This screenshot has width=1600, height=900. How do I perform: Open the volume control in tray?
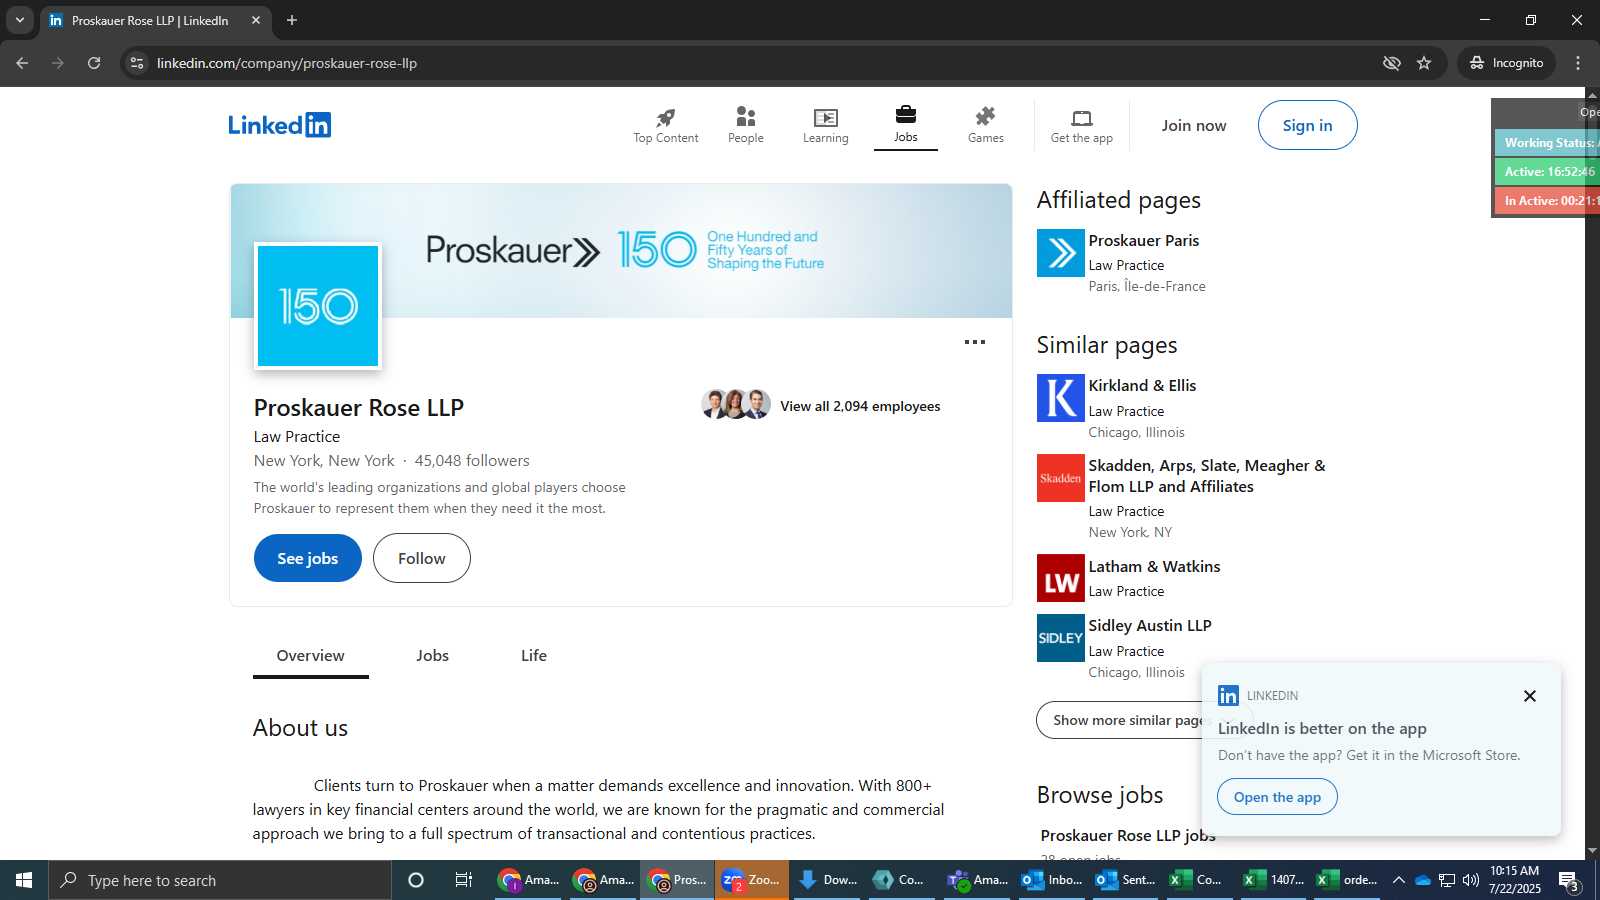1471,880
